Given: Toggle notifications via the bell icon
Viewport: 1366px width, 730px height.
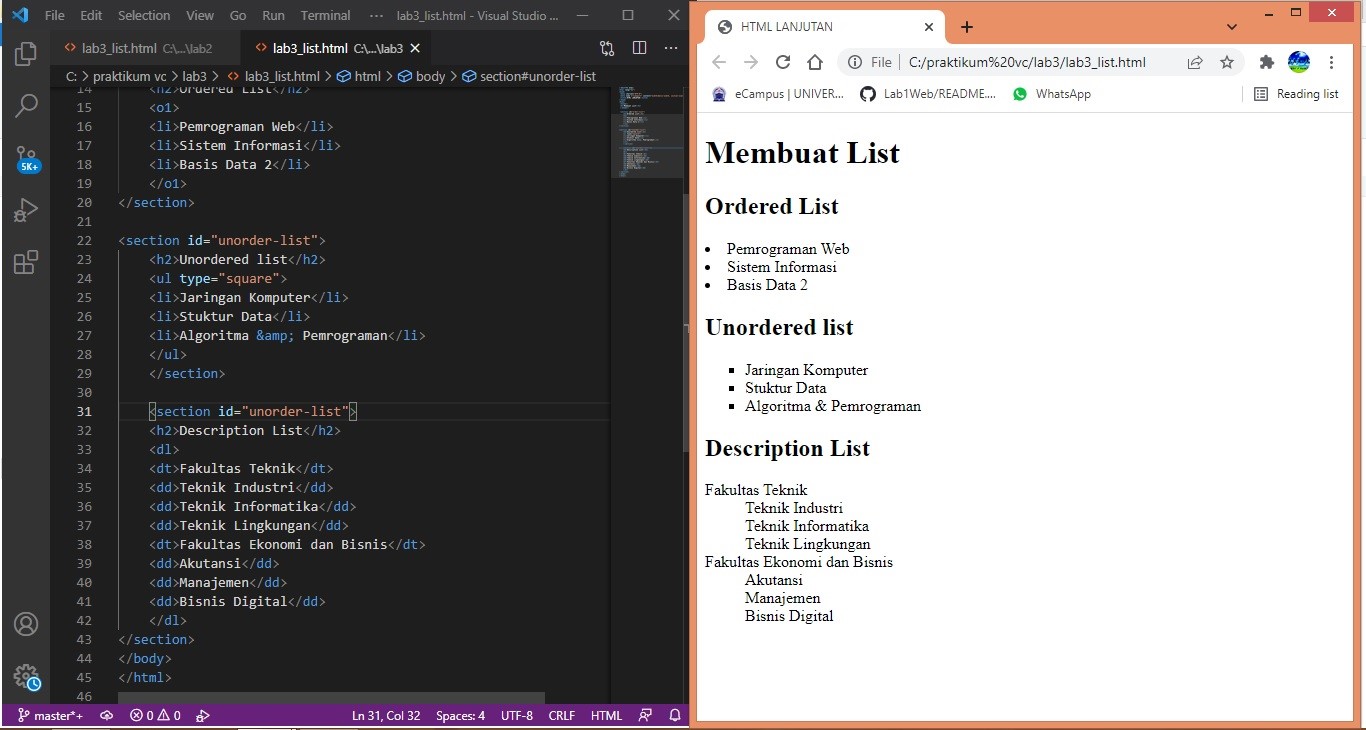Looking at the screenshot, I should [x=674, y=715].
